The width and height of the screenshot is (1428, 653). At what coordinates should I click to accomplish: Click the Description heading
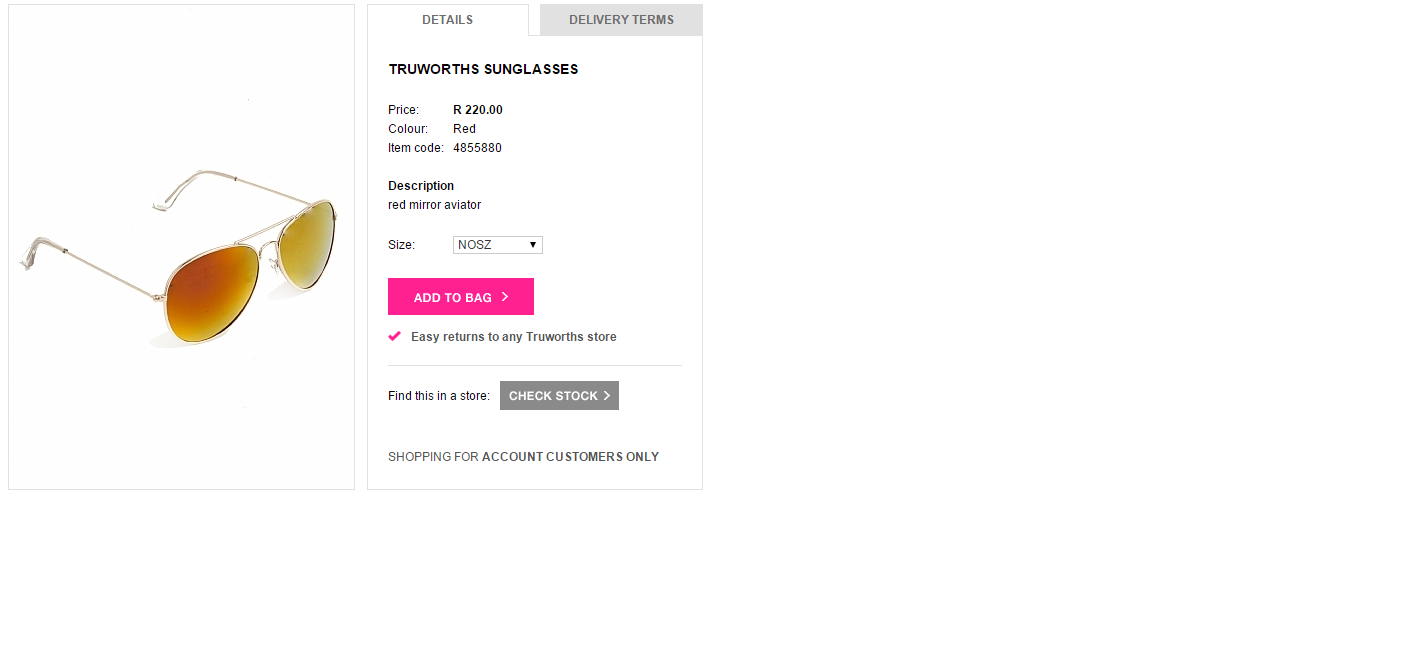pos(421,186)
